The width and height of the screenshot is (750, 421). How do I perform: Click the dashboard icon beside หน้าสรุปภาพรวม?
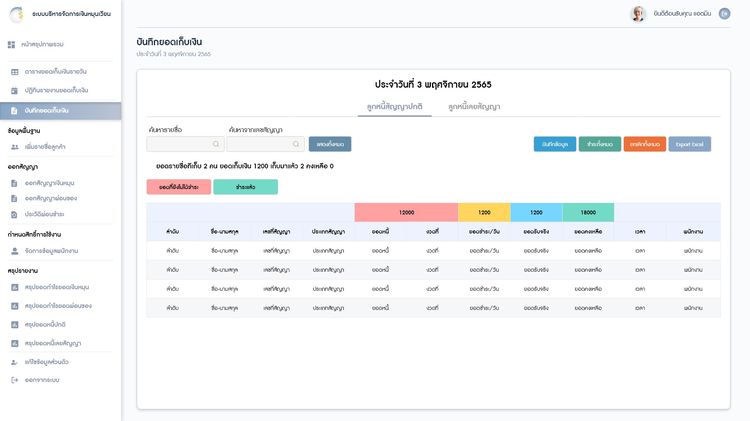(13, 45)
